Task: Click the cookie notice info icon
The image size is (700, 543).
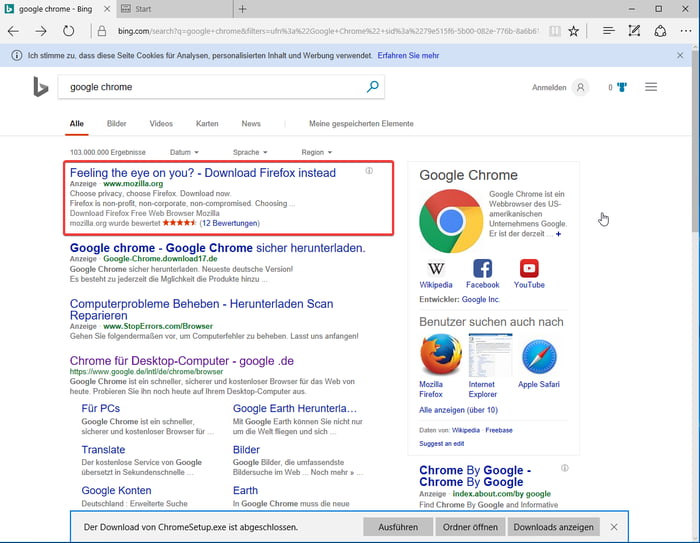Action: pos(17,55)
